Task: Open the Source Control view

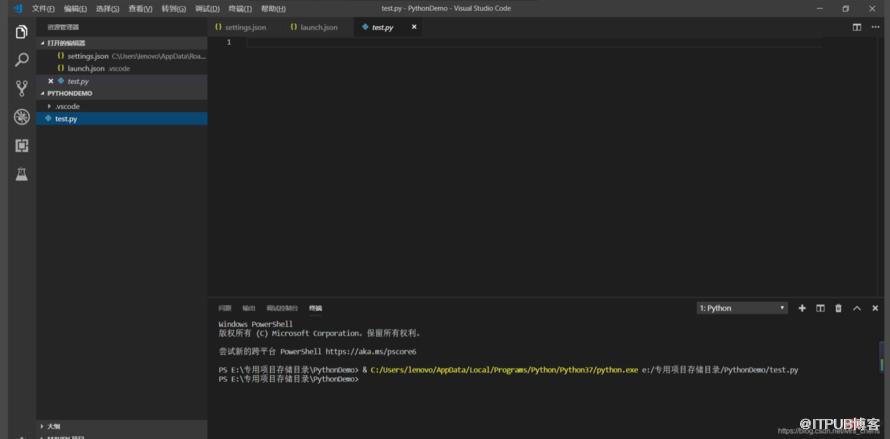Action: (x=22, y=88)
